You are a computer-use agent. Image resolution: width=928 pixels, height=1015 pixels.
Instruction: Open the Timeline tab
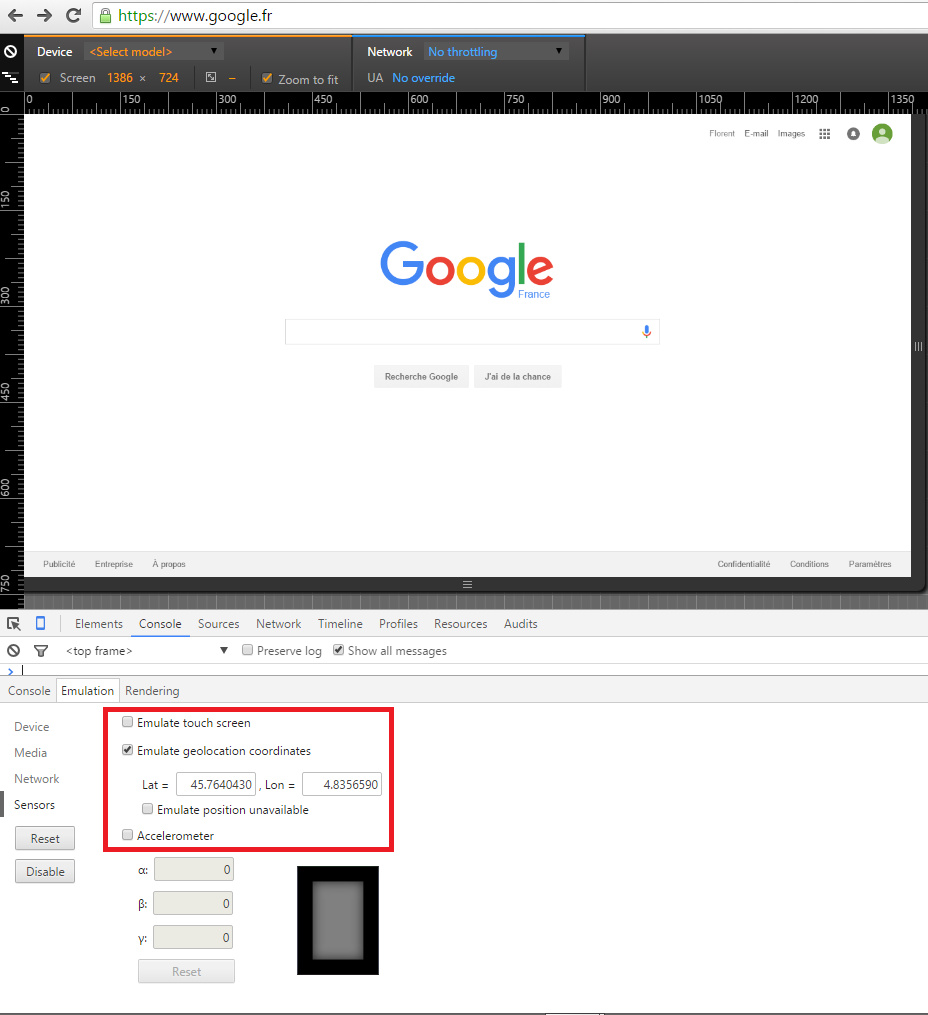click(x=340, y=624)
